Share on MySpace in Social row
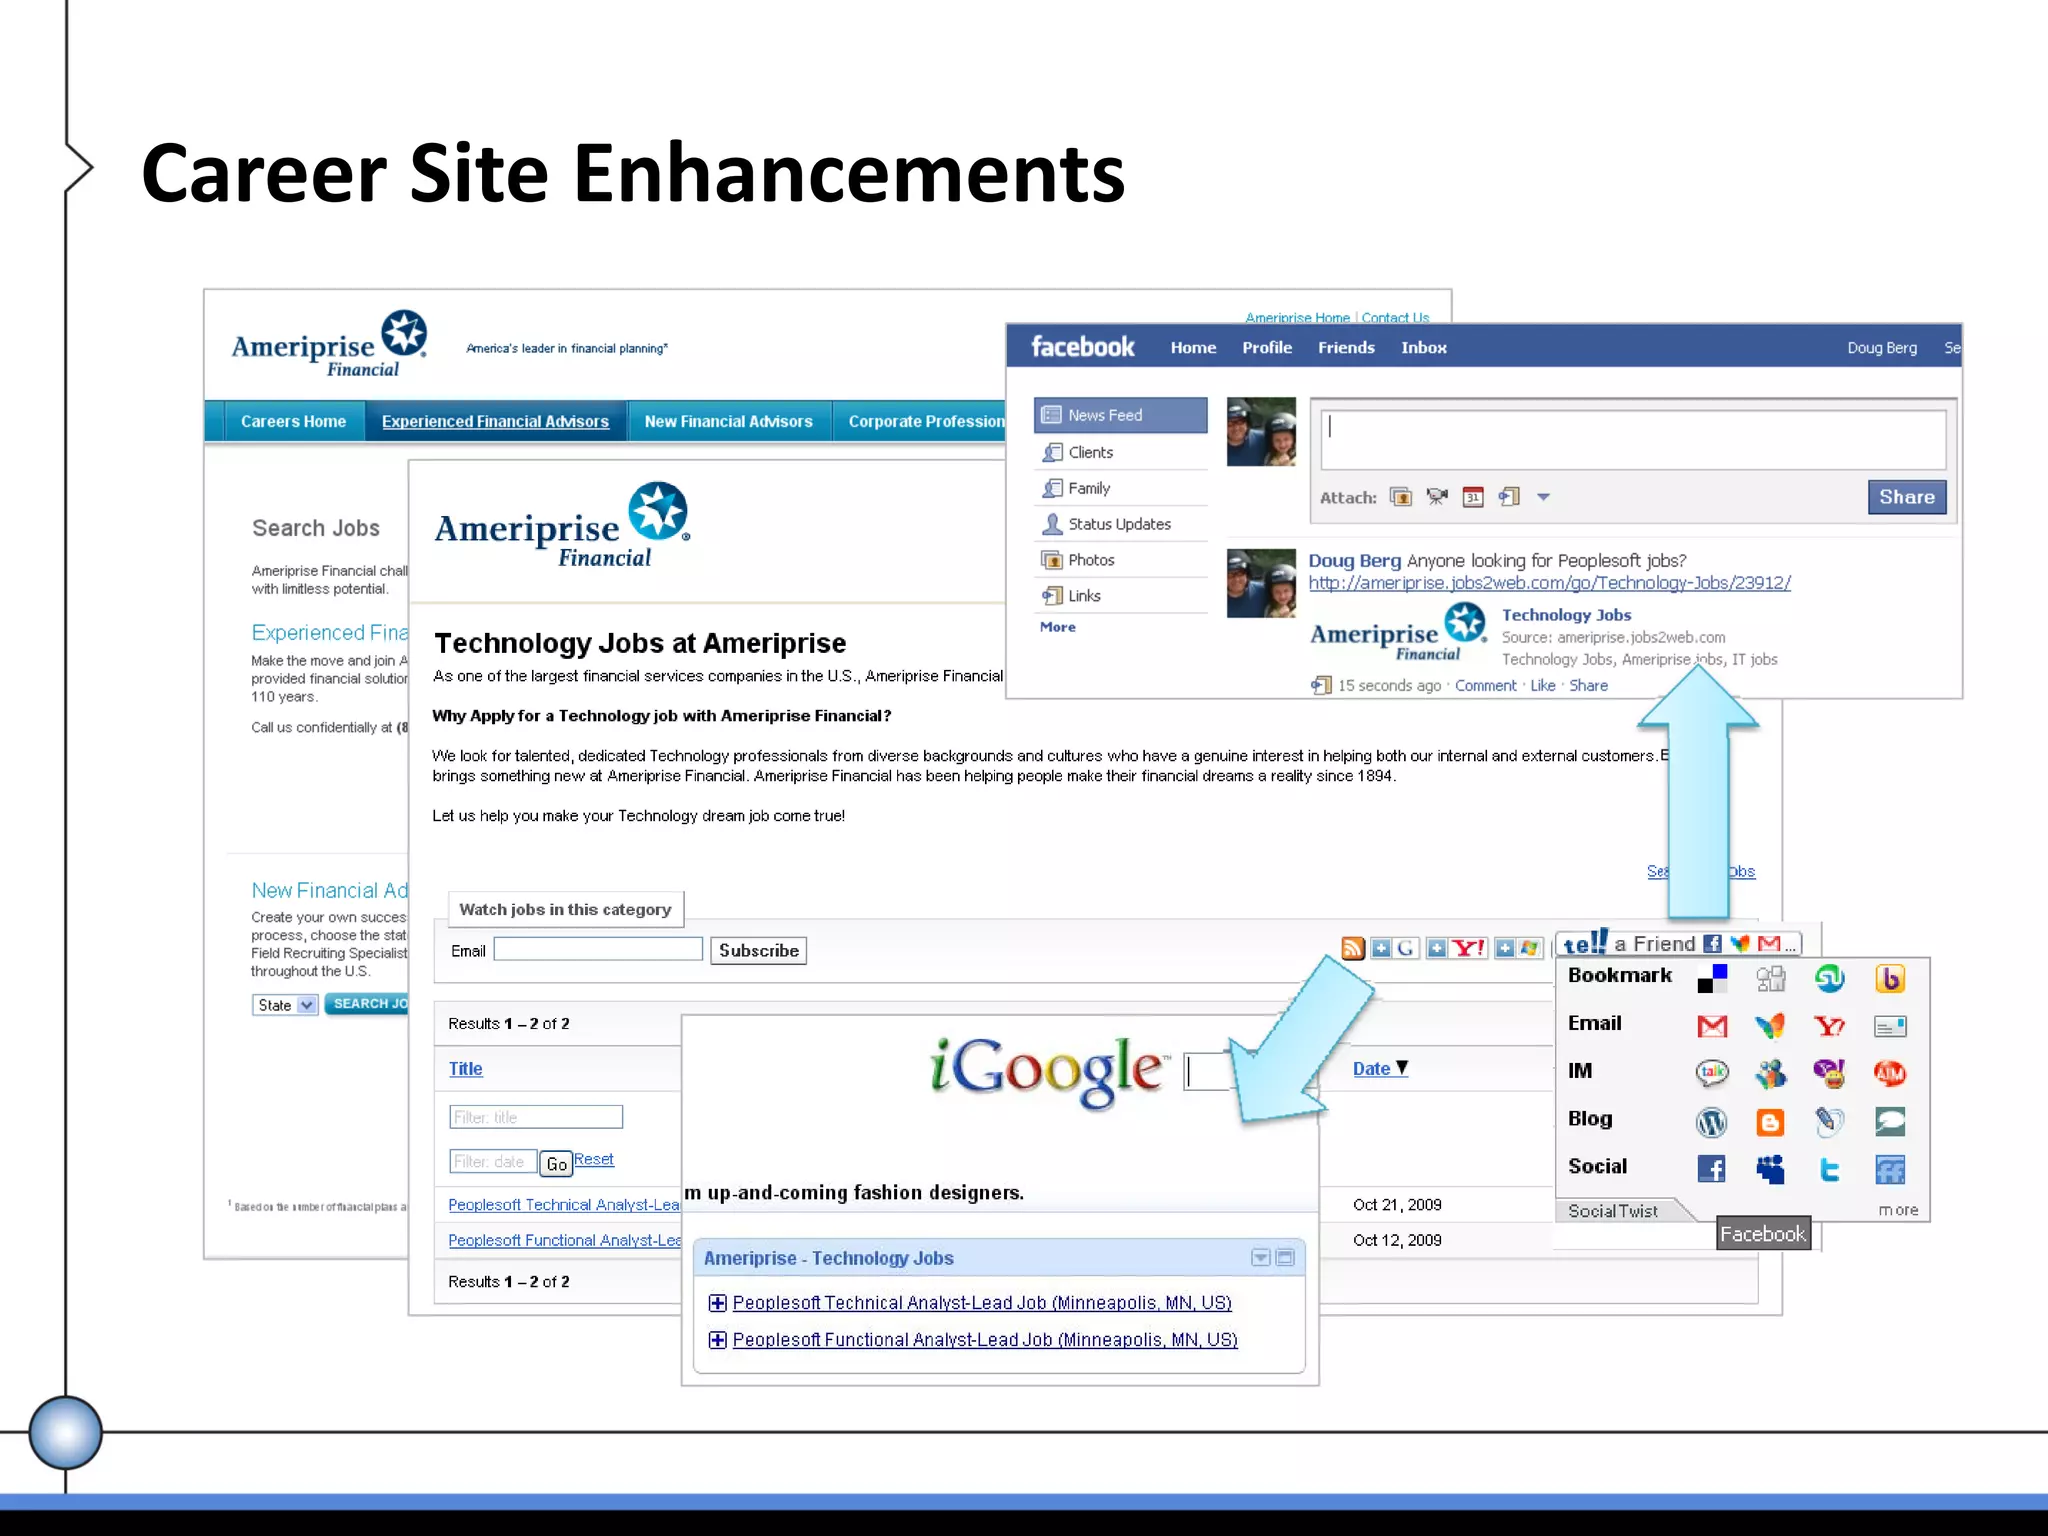The width and height of the screenshot is (2048, 1536). pyautogui.click(x=1771, y=1169)
